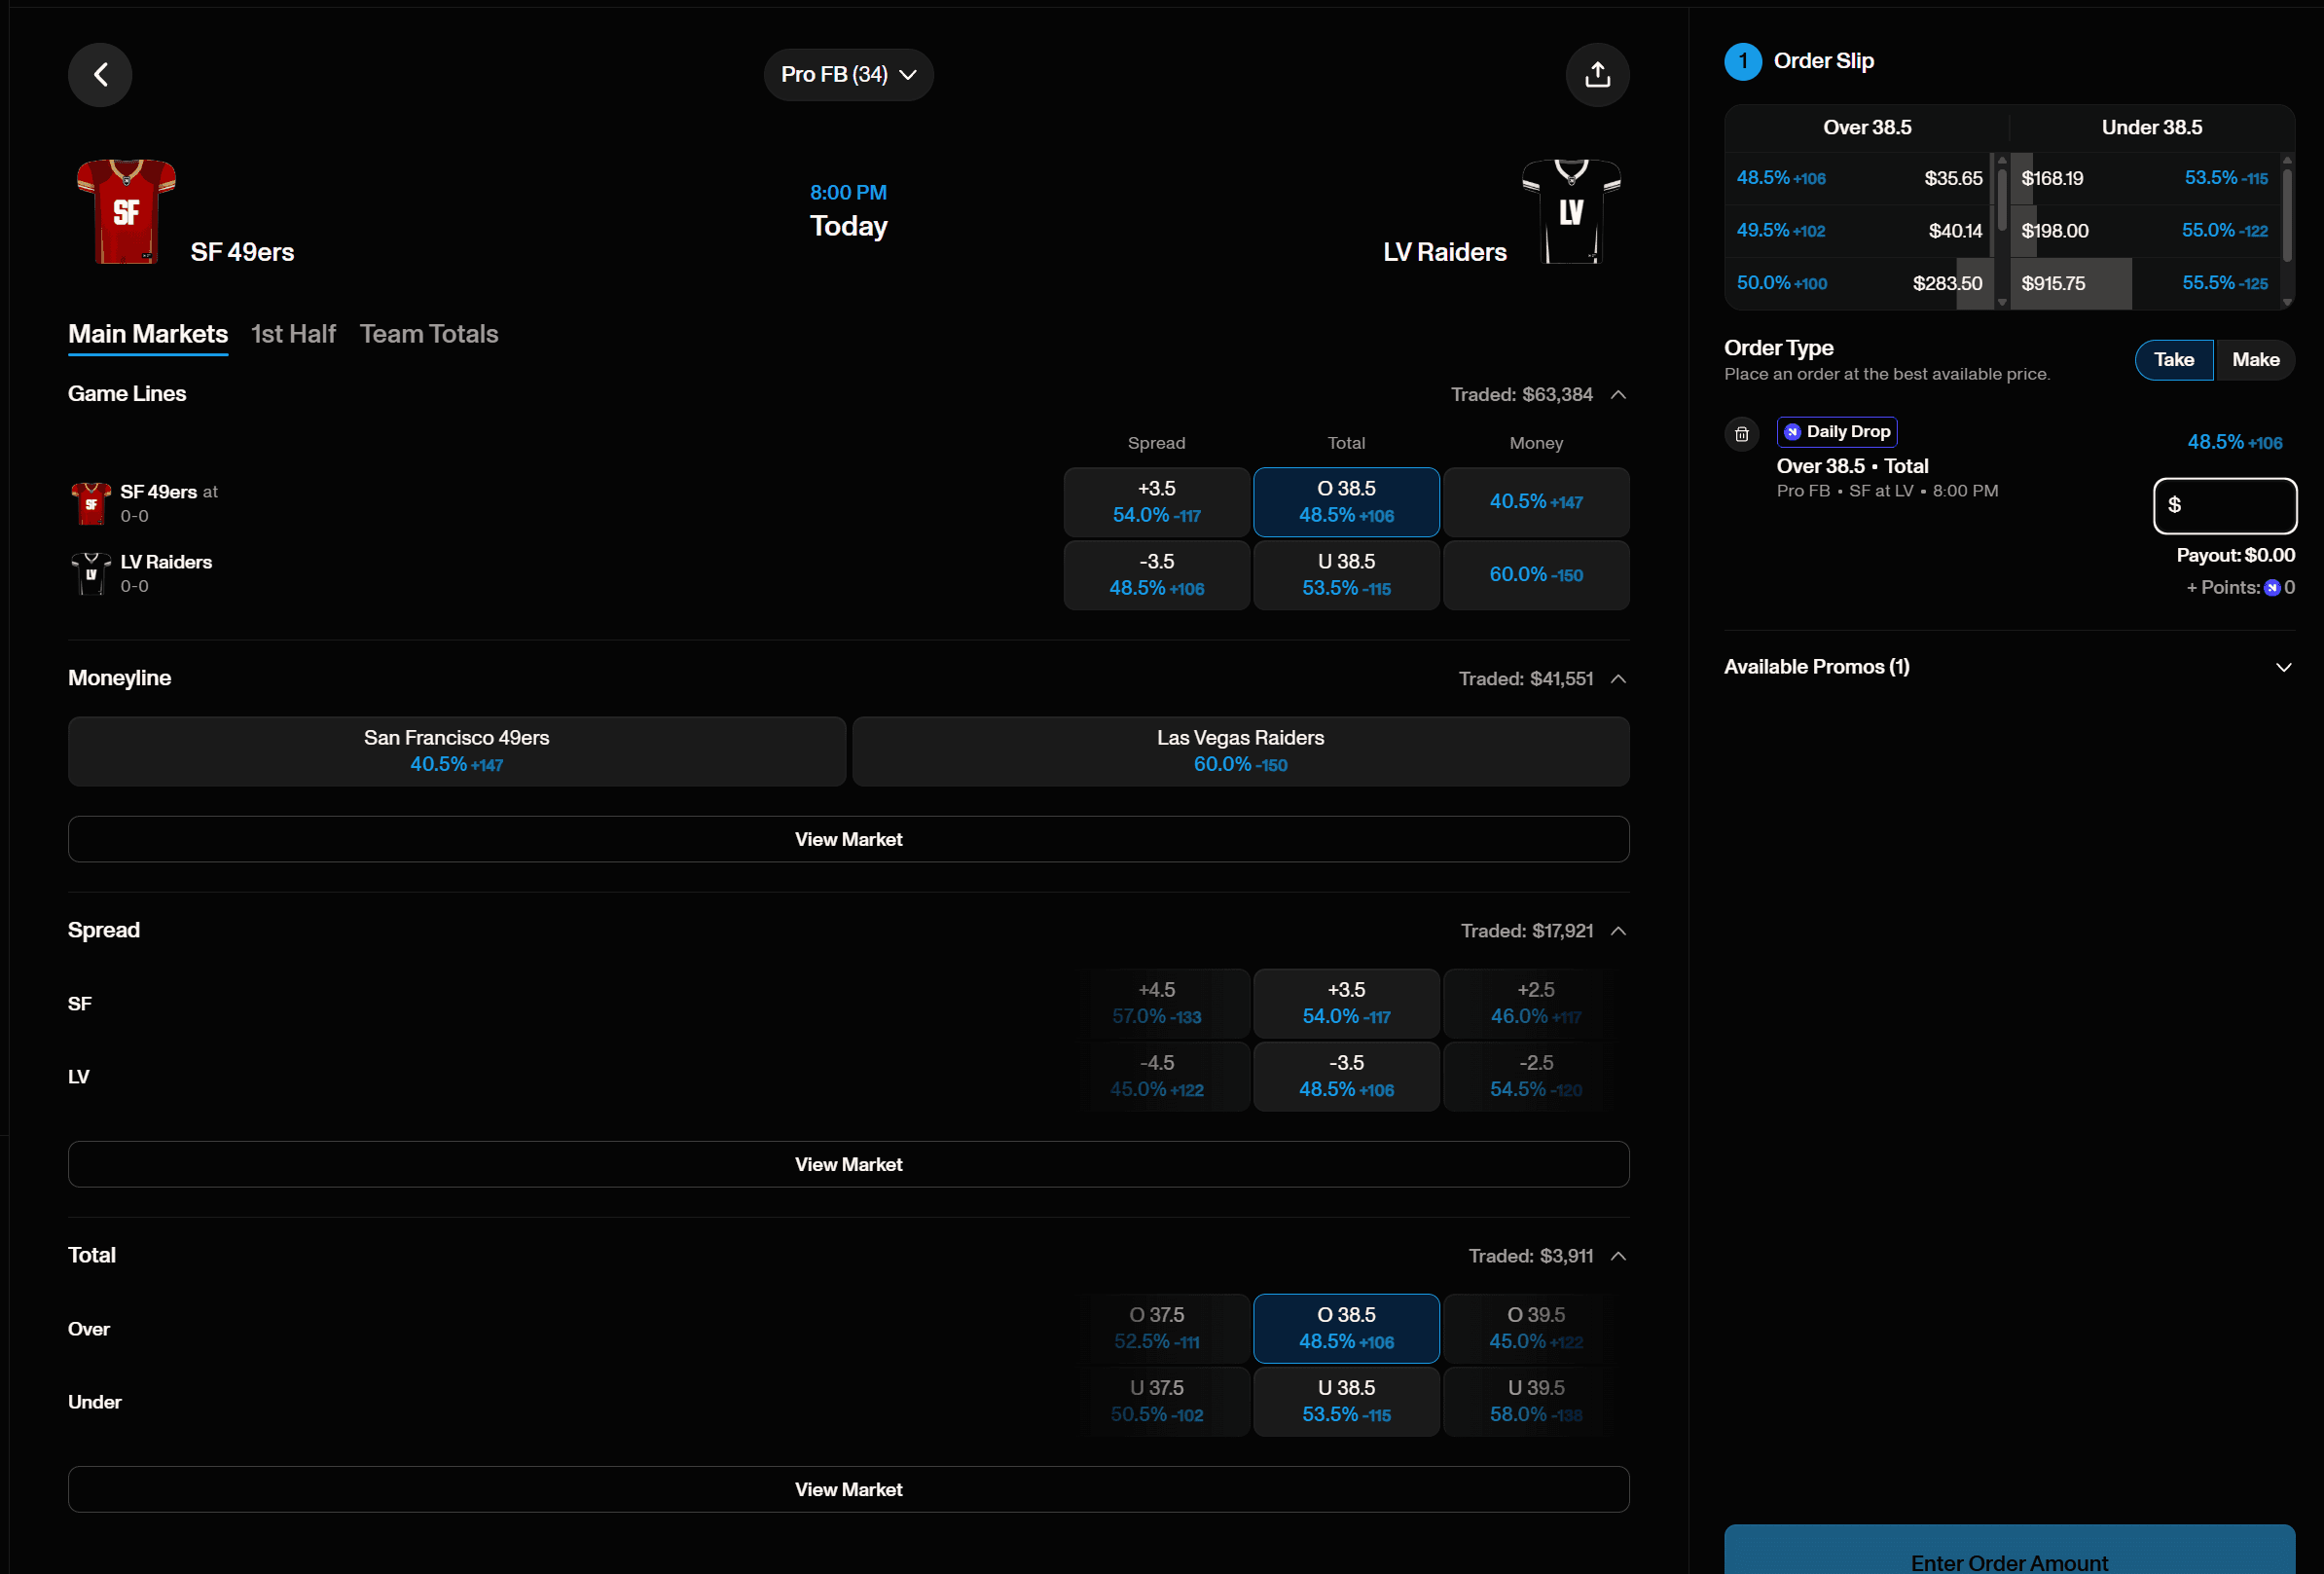Click the Order Slip count badge

[x=1743, y=61]
